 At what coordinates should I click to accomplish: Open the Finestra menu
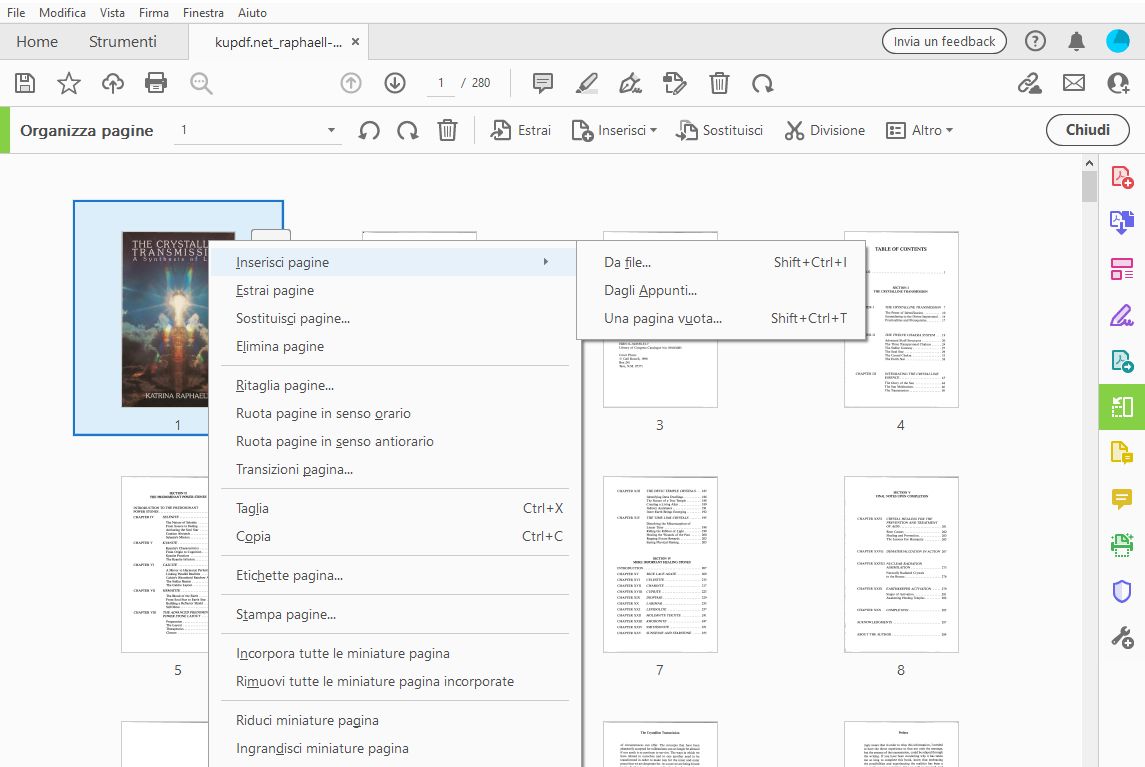(x=203, y=12)
